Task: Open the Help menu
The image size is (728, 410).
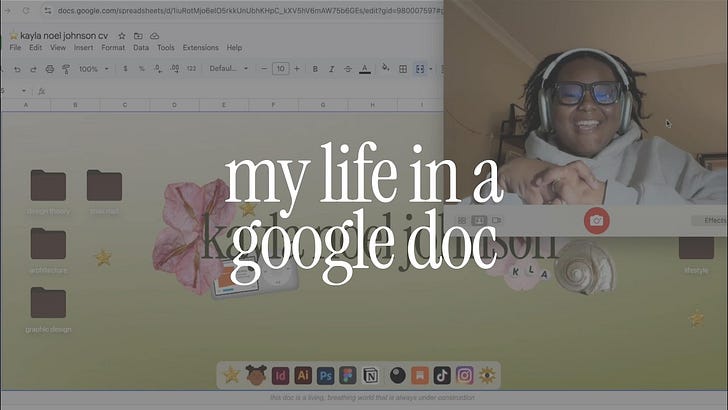Action: 234,47
